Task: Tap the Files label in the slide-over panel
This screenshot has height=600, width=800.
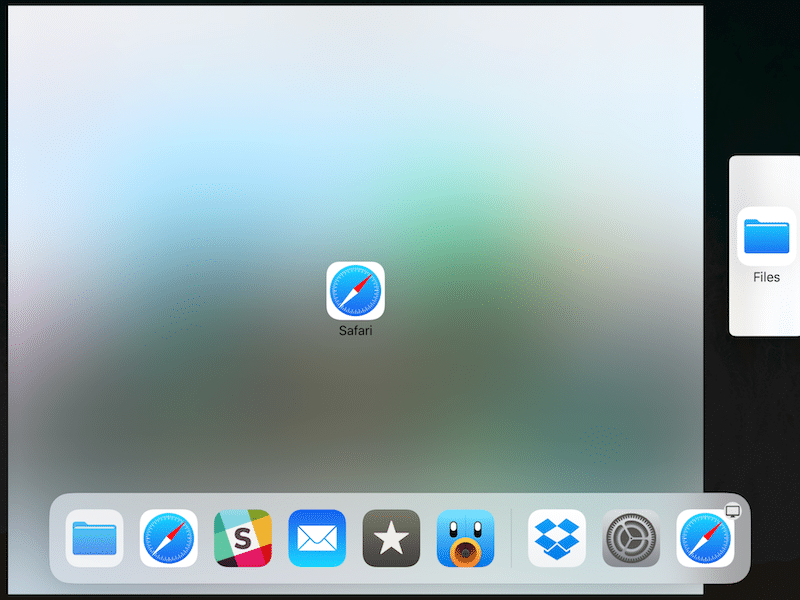Action: [x=765, y=276]
